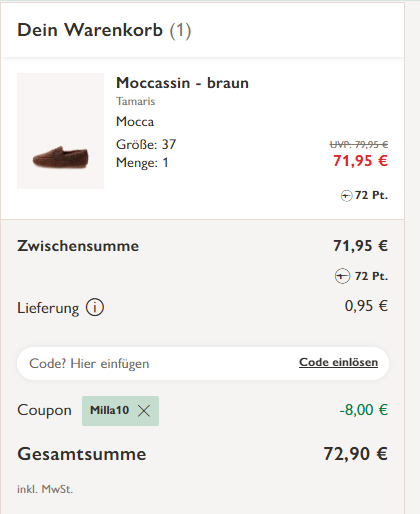This screenshot has width=420, height=514.
Task: Remove the Milla10 coupon with the X
Action: click(x=144, y=411)
